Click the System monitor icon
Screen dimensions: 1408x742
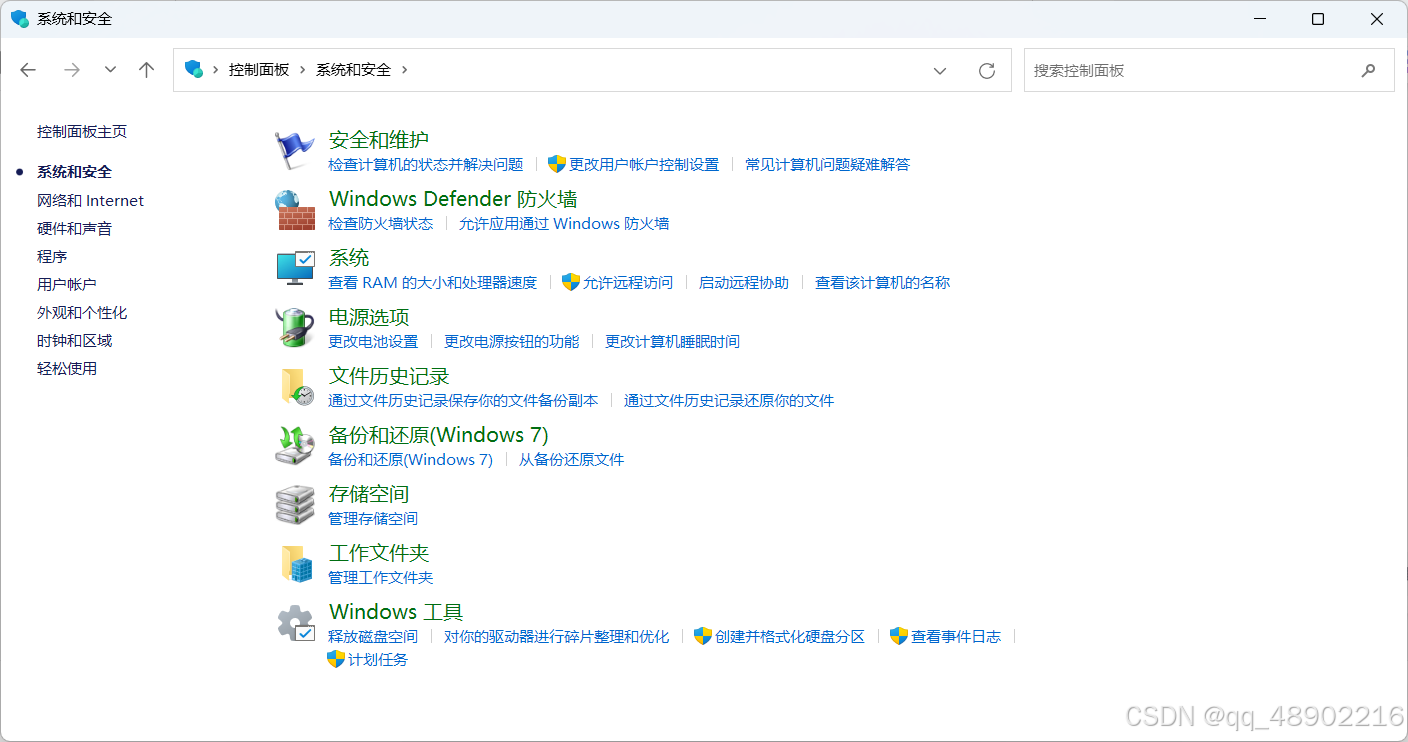click(x=295, y=268)
